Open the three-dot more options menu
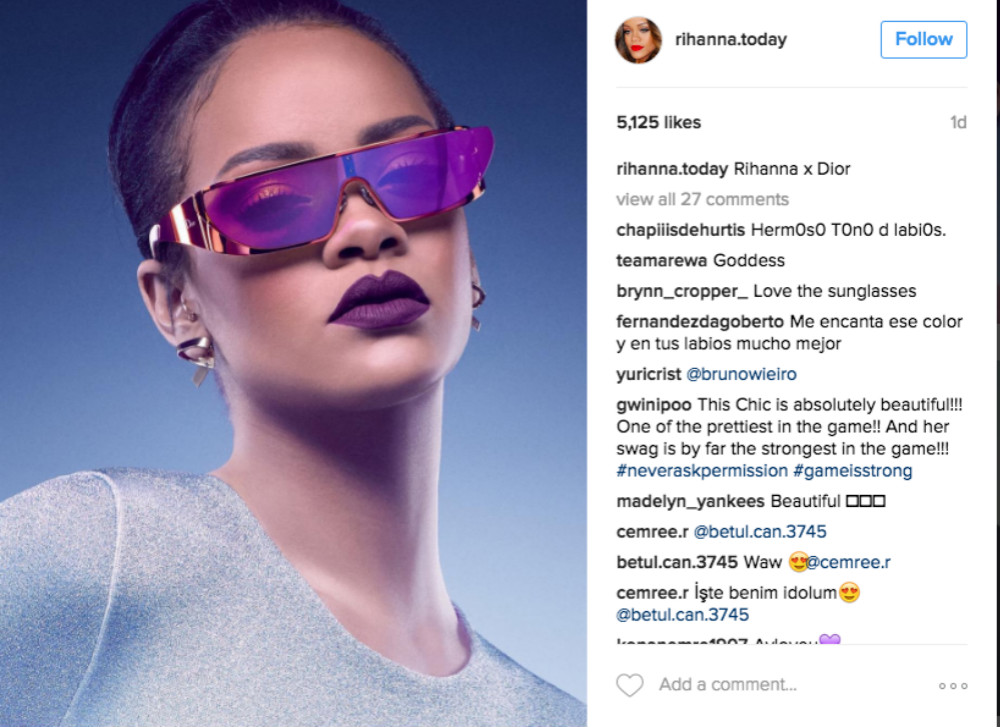 953,686
